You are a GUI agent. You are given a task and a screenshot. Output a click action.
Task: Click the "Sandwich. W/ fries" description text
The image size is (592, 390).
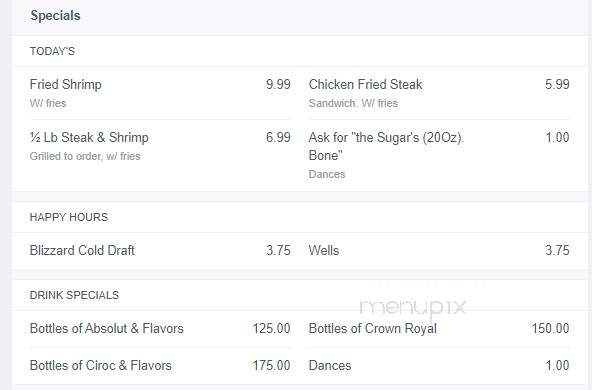353,103
